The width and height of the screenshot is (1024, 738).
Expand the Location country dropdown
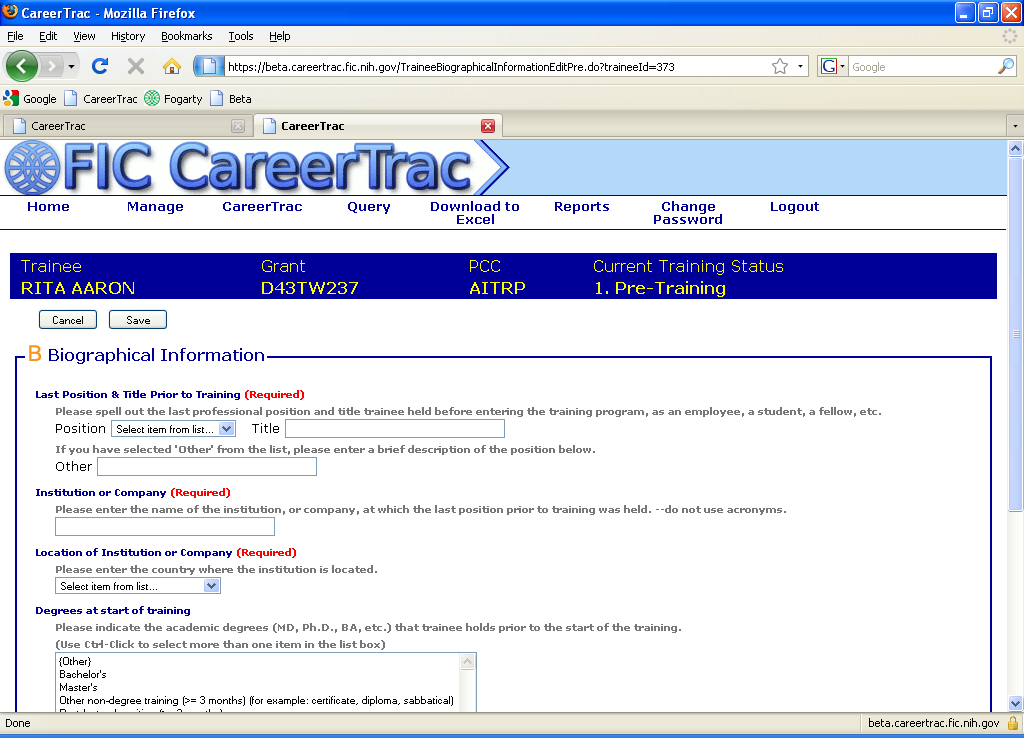(138, 586)
